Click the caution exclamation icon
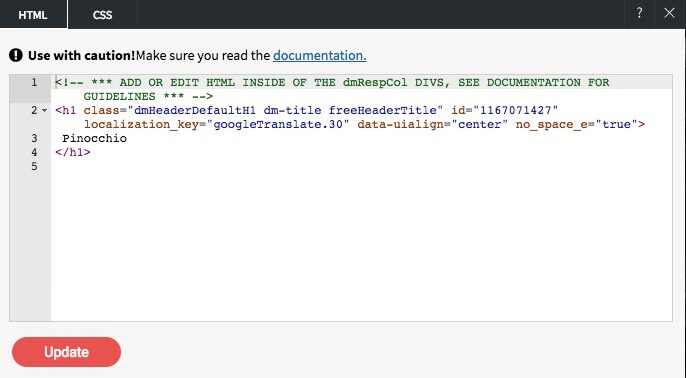 (16, 56)
